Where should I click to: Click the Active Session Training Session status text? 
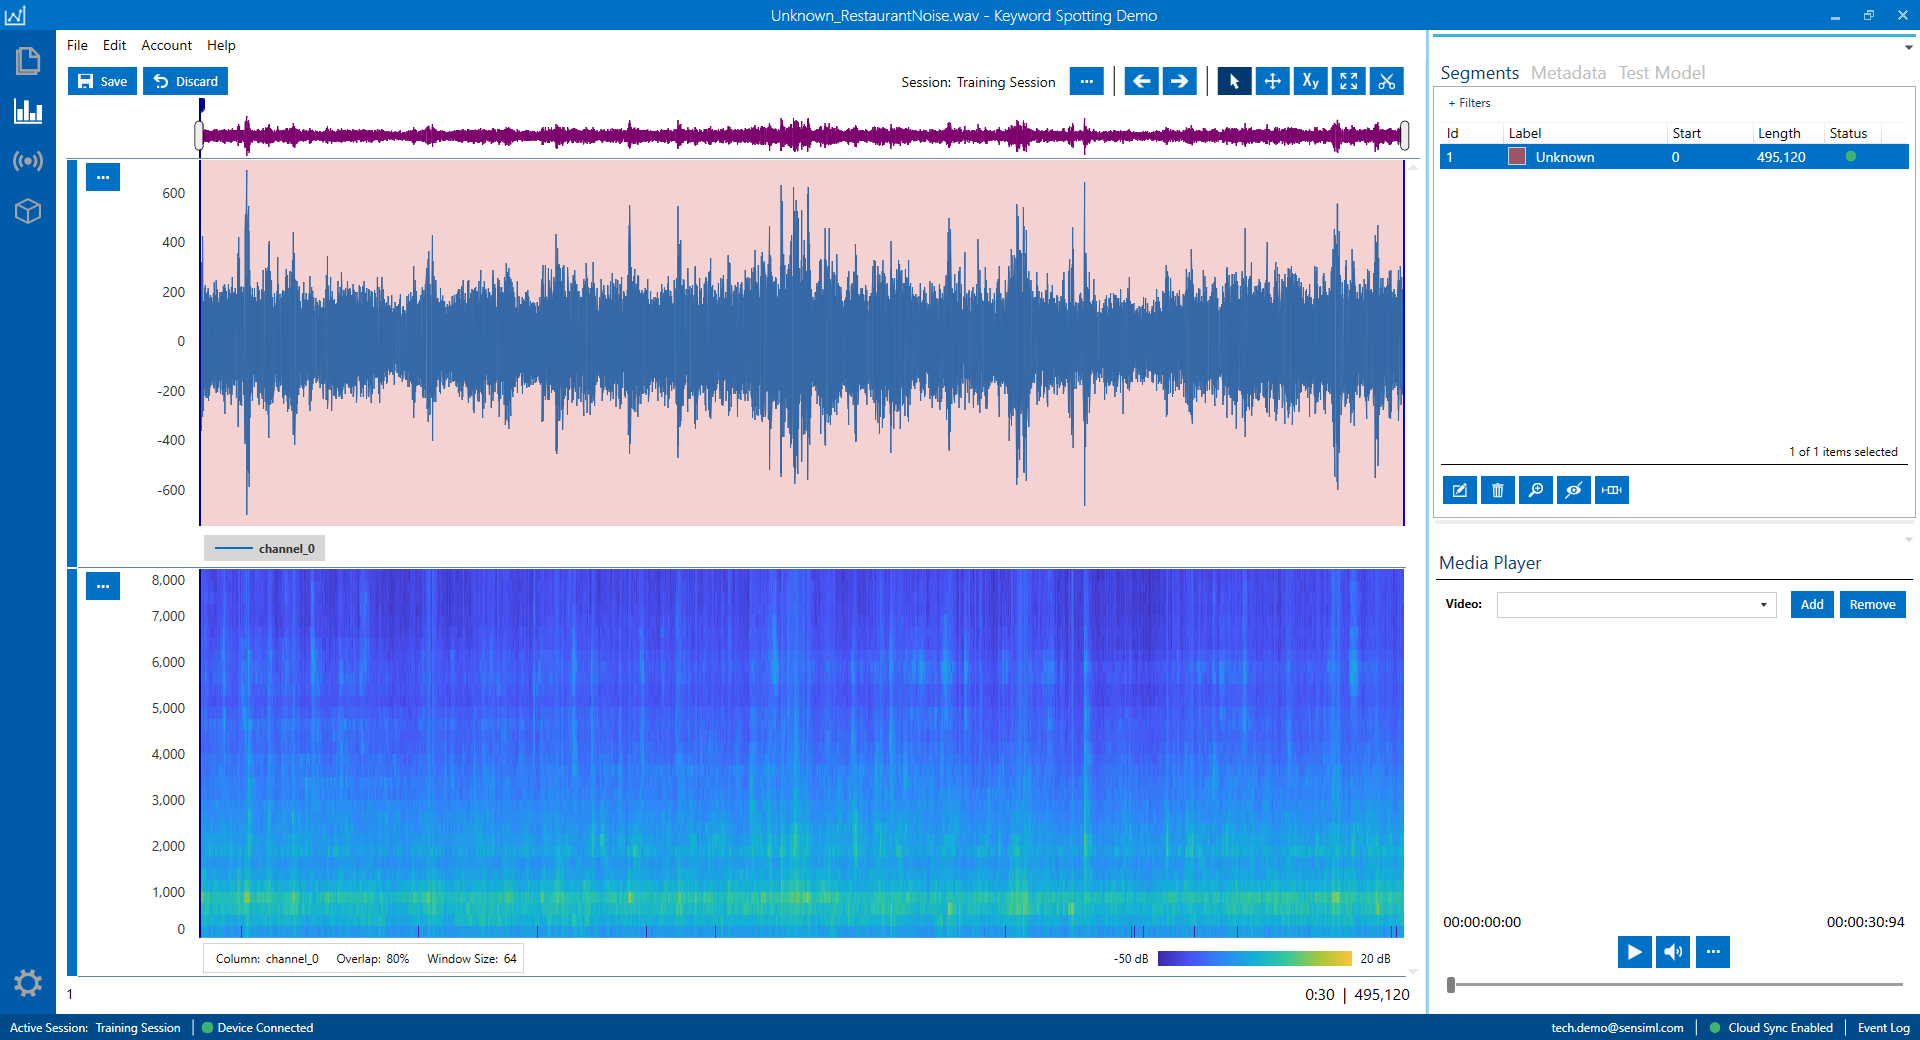[95, 1028]
